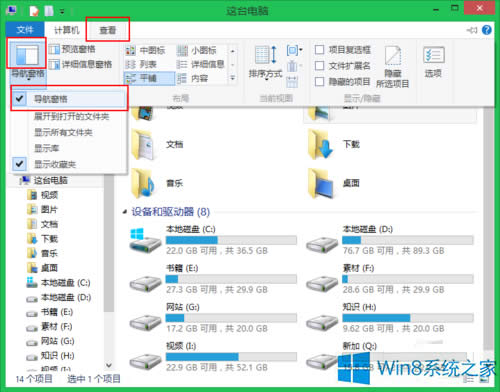Uncheck the 导航窗格 menu entry
The width and height of the screenshot is (500, 392).
click(x=69, y=99)
